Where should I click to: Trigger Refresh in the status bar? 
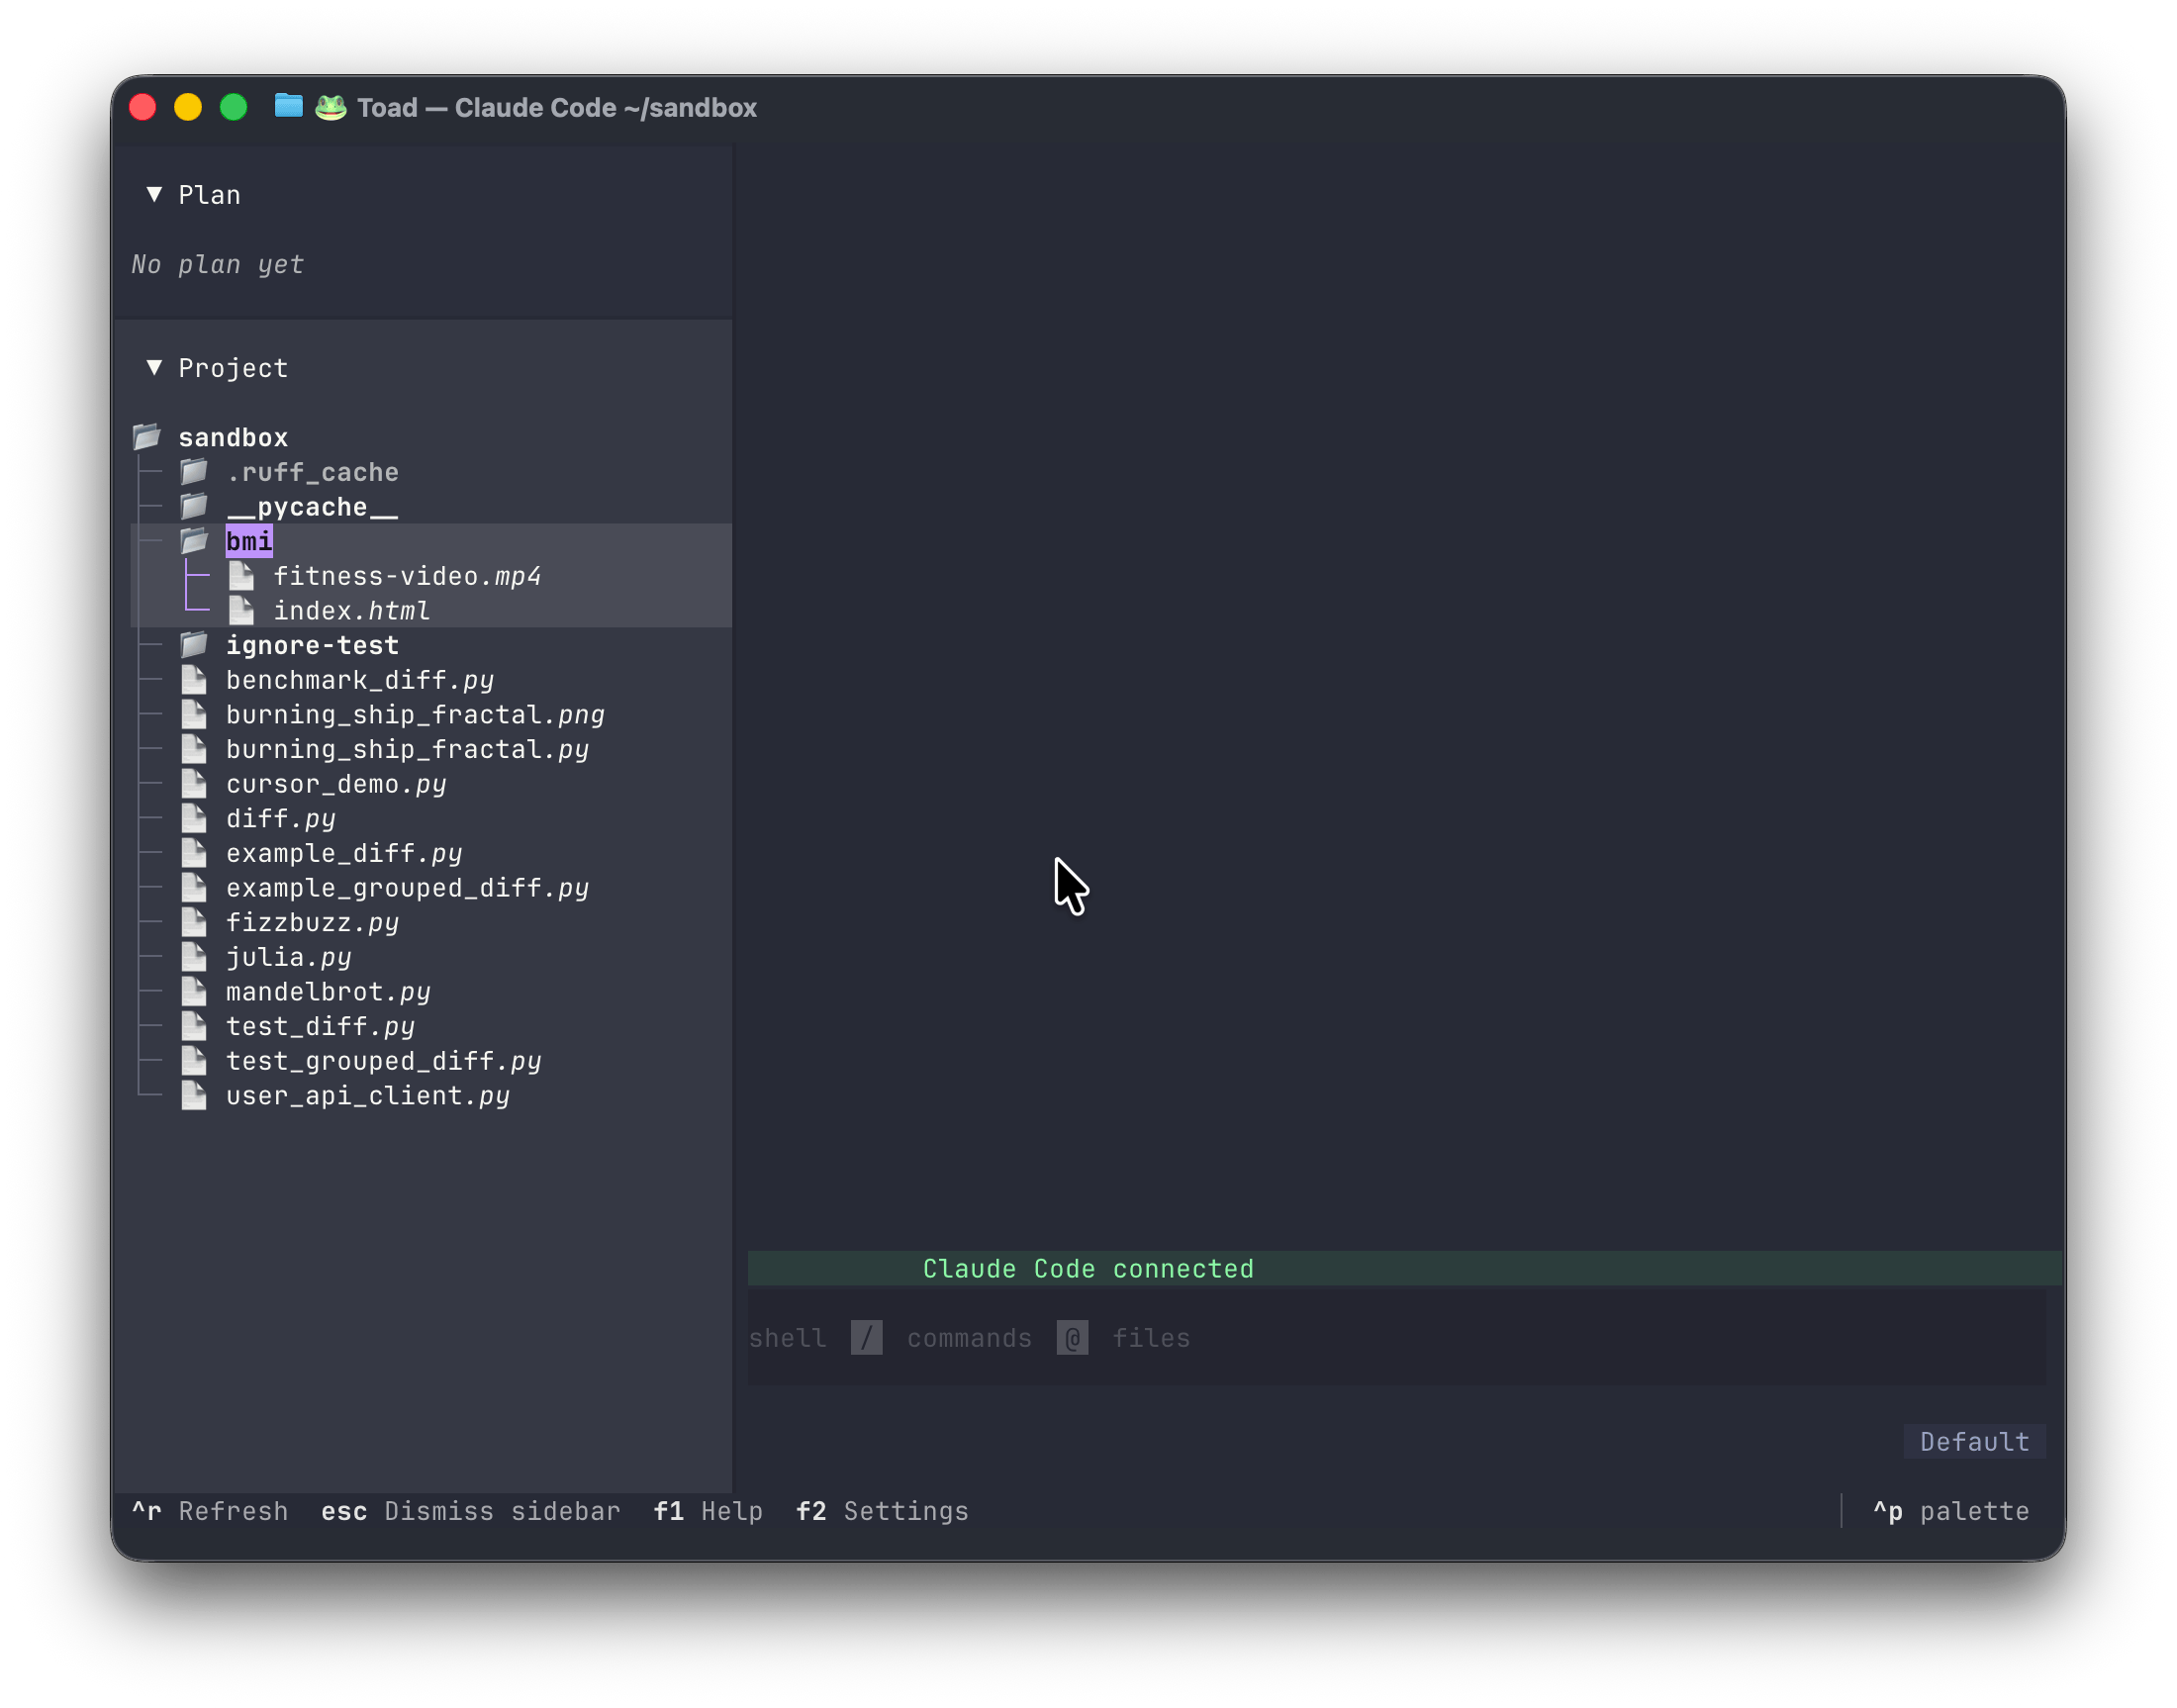click(x=210, y=1511)
